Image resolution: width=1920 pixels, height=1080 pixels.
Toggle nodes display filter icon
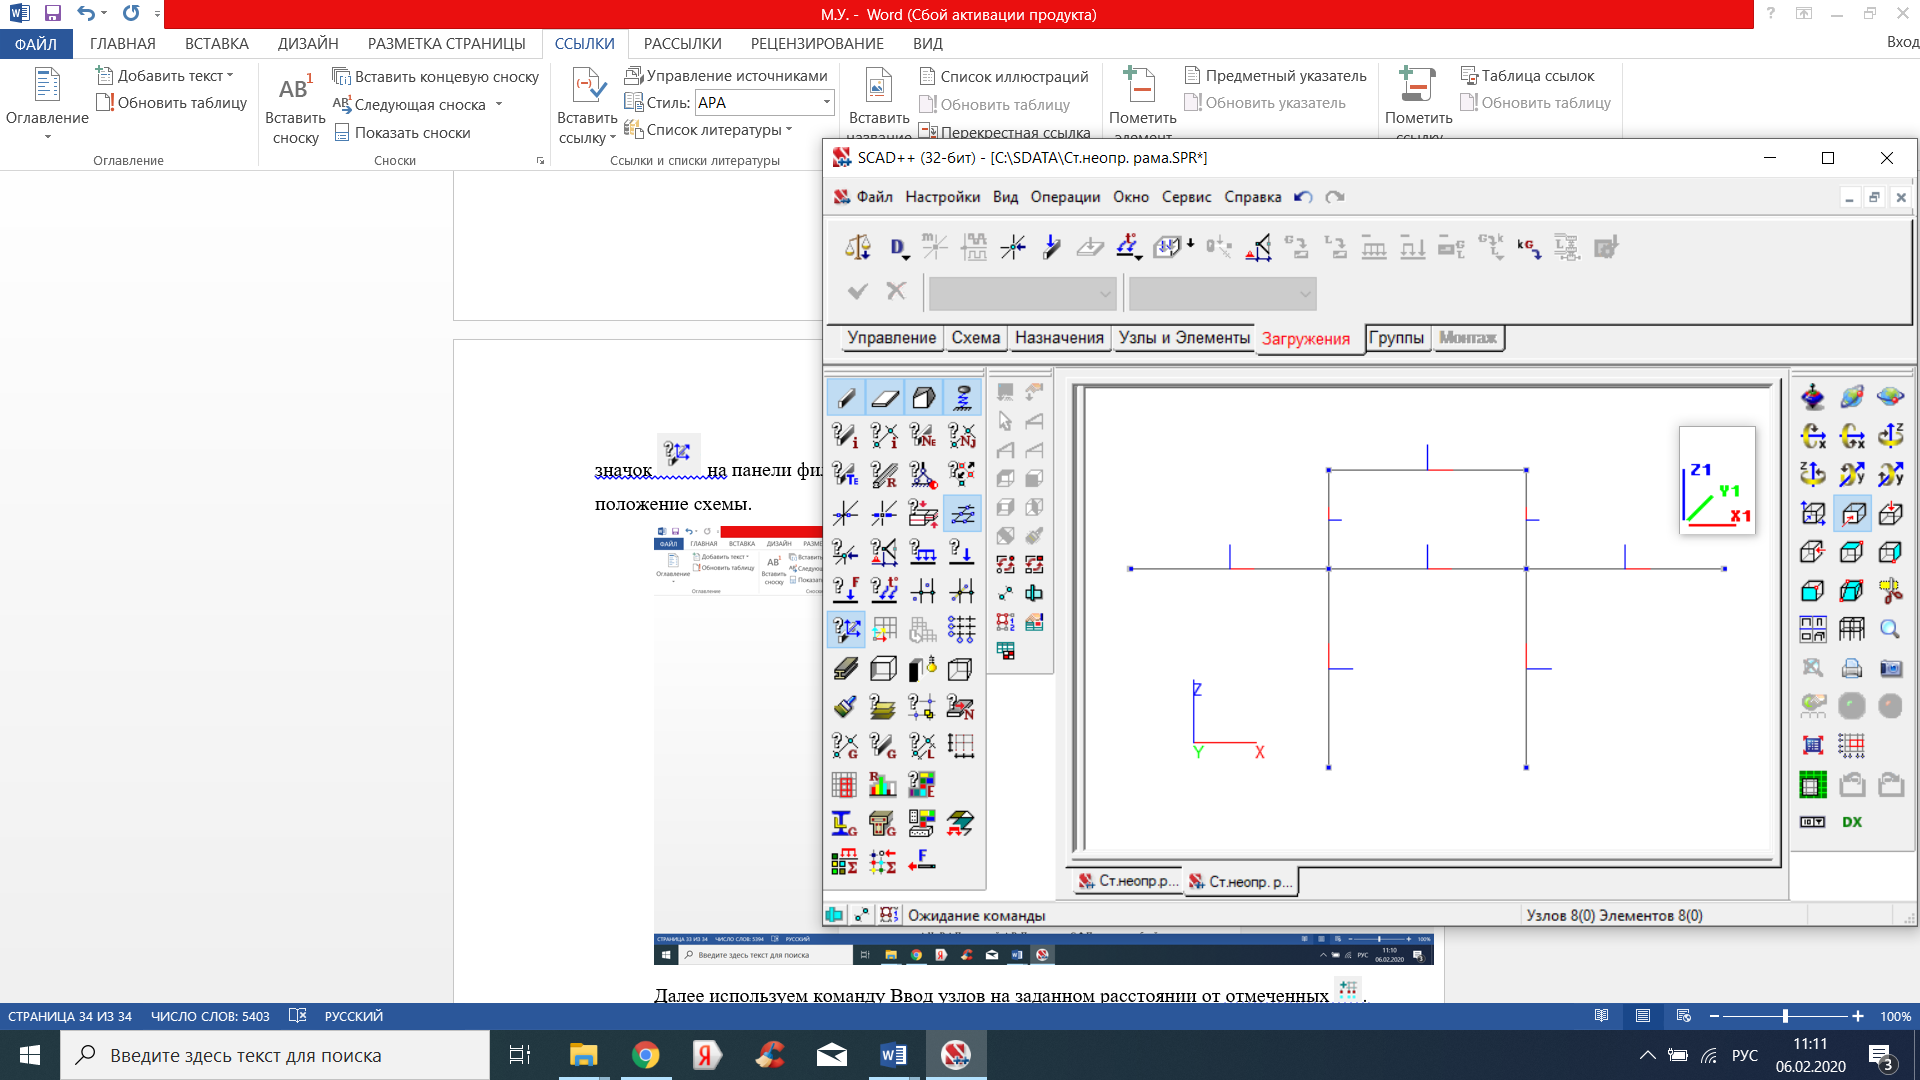pyautogui.click(x=846, y=513)
